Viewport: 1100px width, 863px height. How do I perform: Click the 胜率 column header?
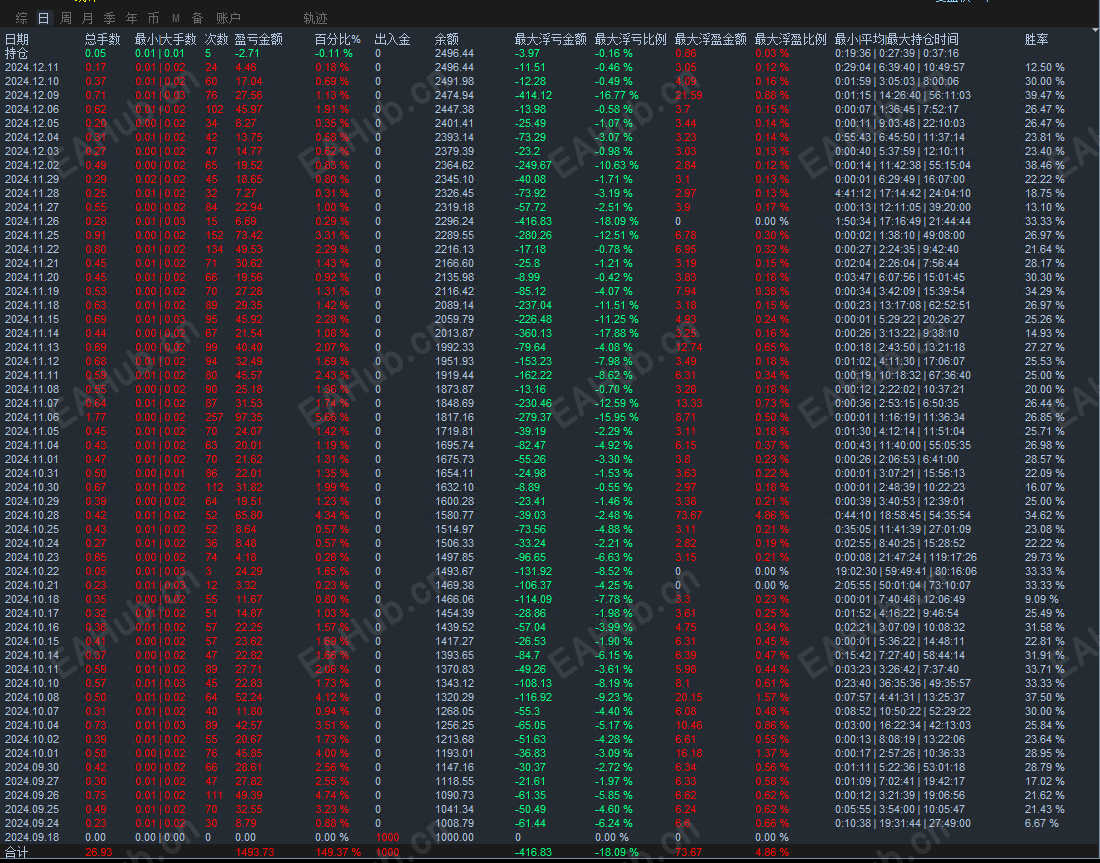pos(1037,39)
